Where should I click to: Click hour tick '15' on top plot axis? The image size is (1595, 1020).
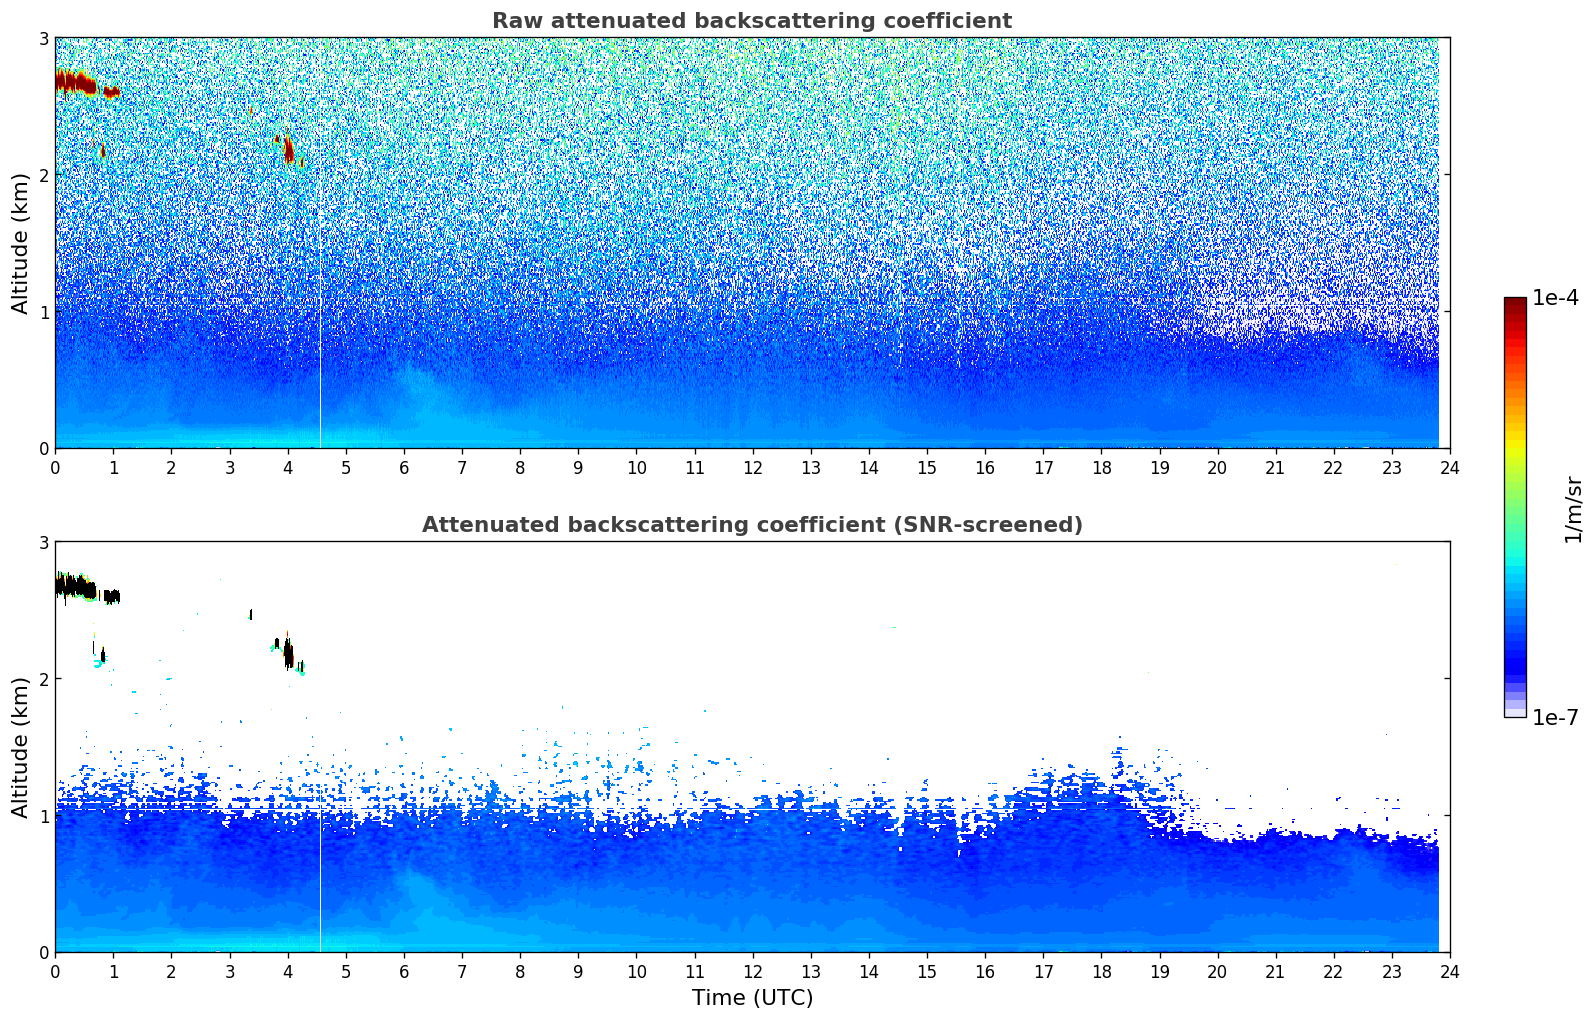927,467
